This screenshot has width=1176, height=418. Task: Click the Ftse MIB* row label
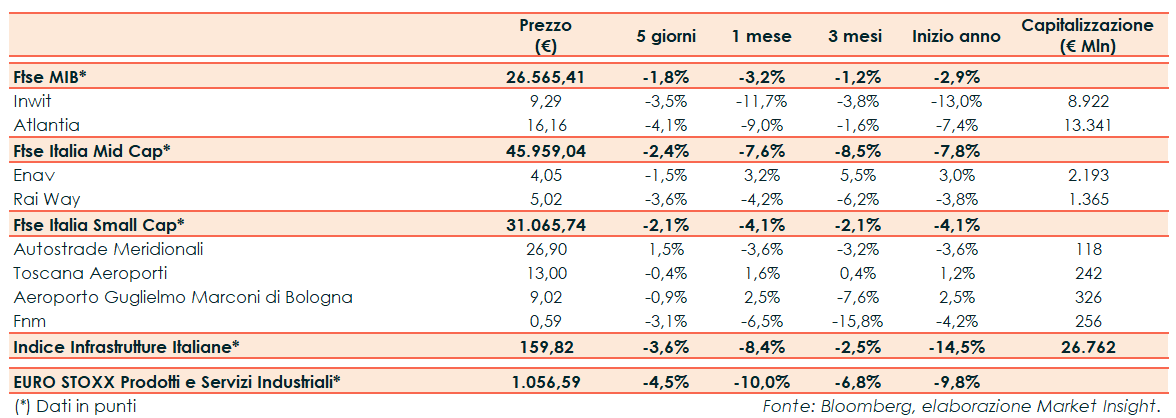click(49, 77)
